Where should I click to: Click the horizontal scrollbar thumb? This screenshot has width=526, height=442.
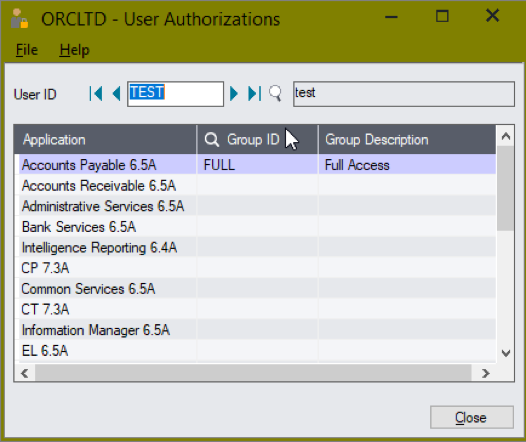click(x=253, y=373)
